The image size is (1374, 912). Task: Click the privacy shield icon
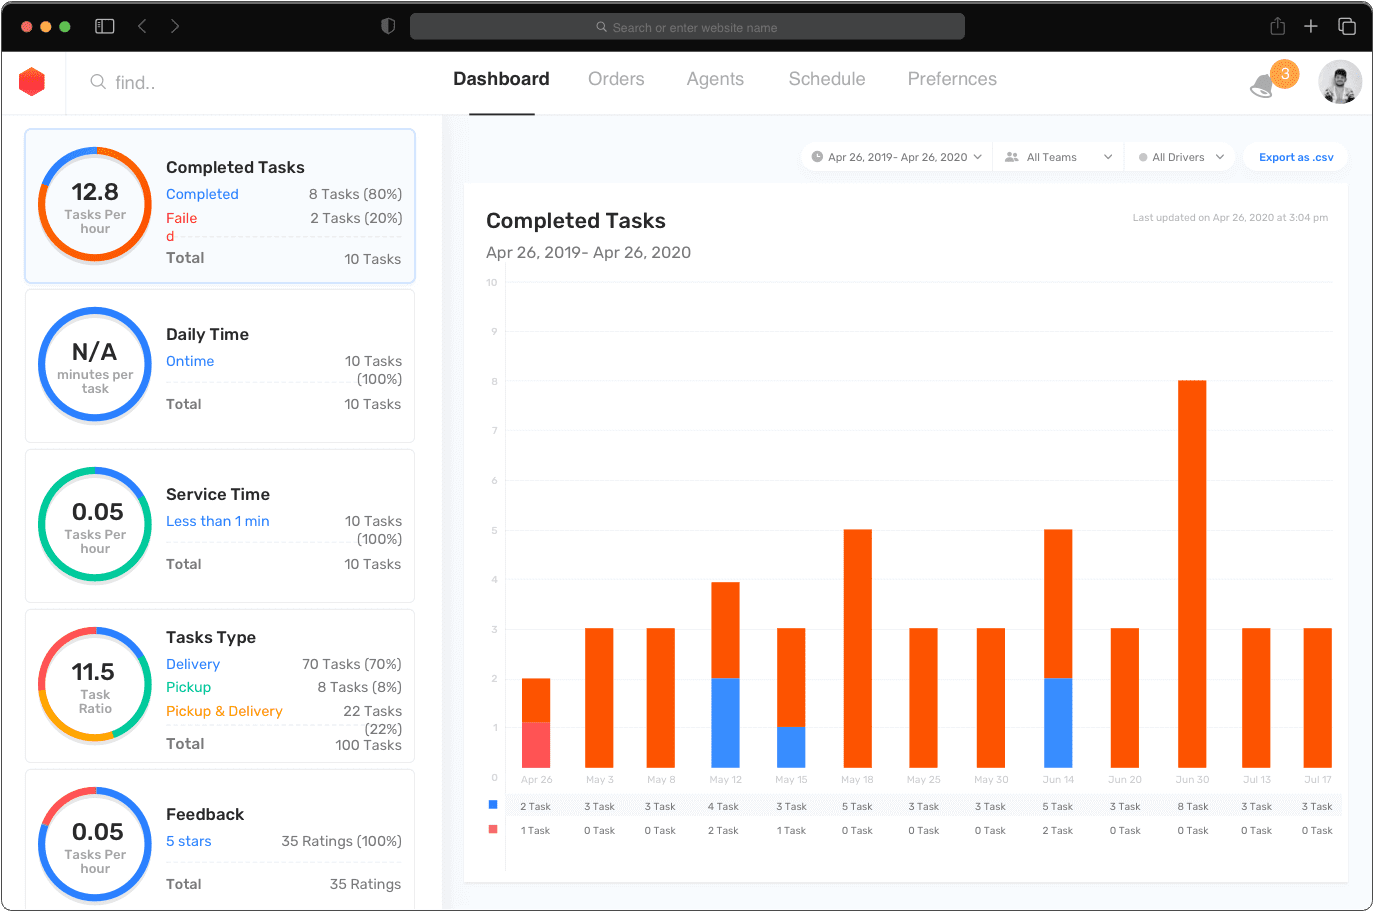click(388, 26)
